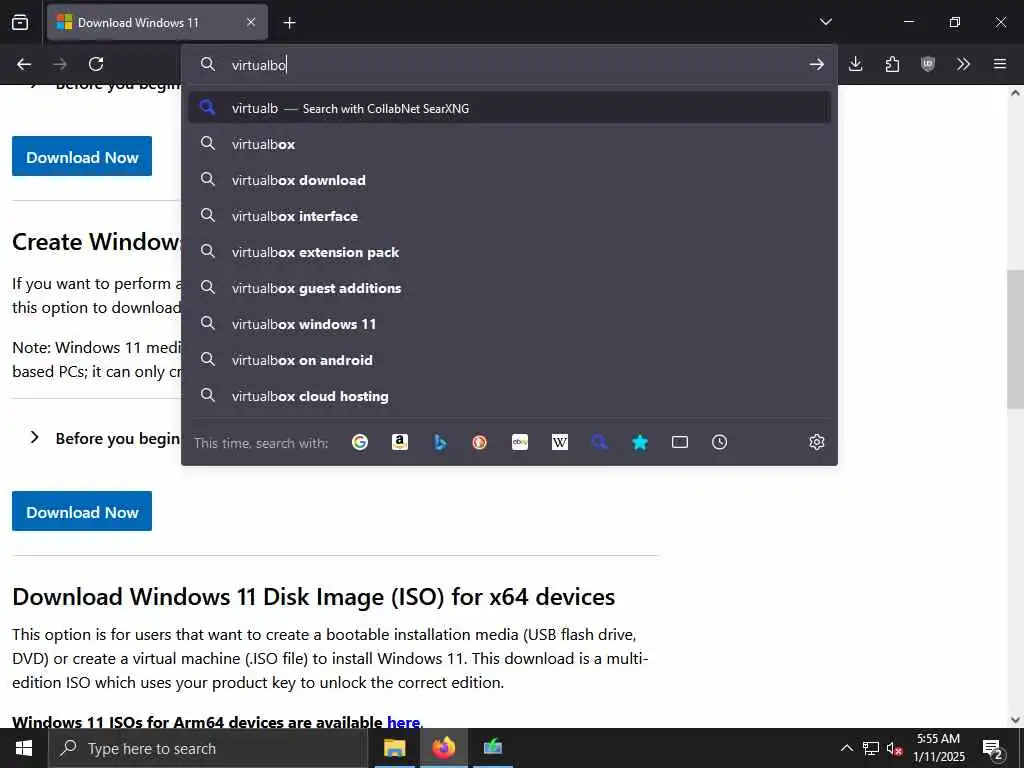Viewport: 1024px width, 768px height.
Task: Close the Download Windows 11 tab
Action: (x=251, y=22)
